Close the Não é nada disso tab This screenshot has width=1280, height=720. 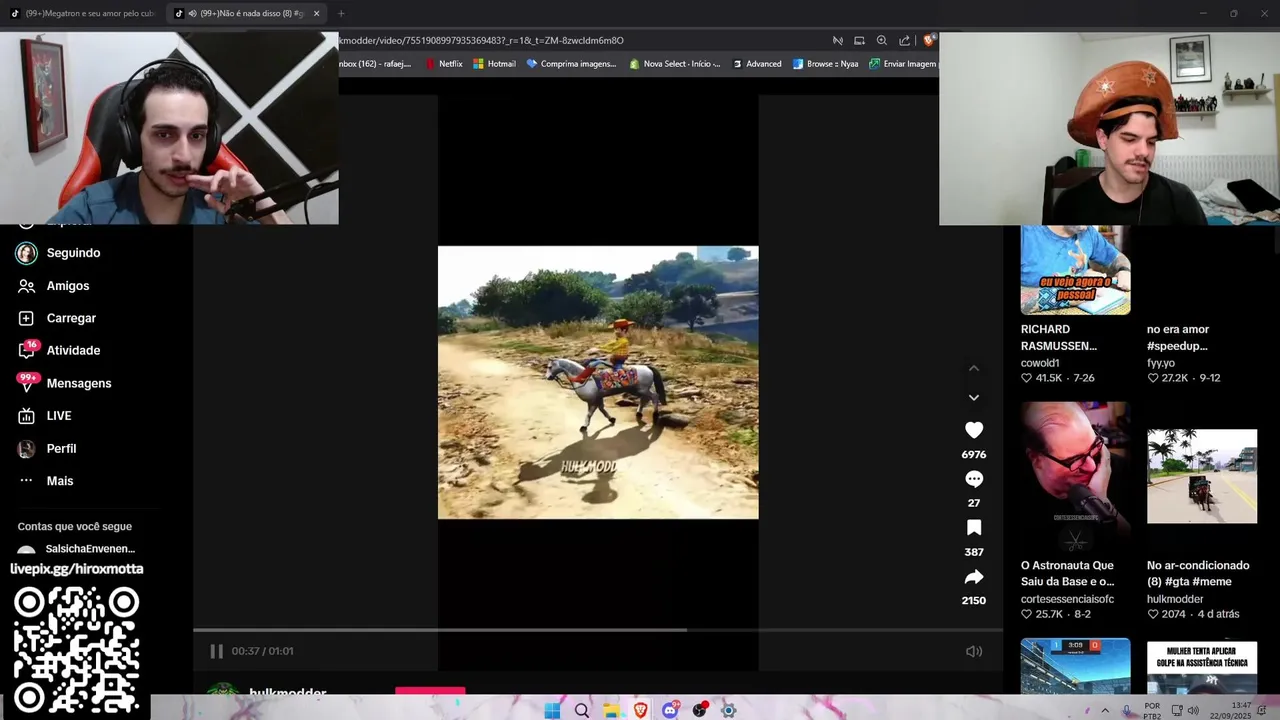click(316, 13)
